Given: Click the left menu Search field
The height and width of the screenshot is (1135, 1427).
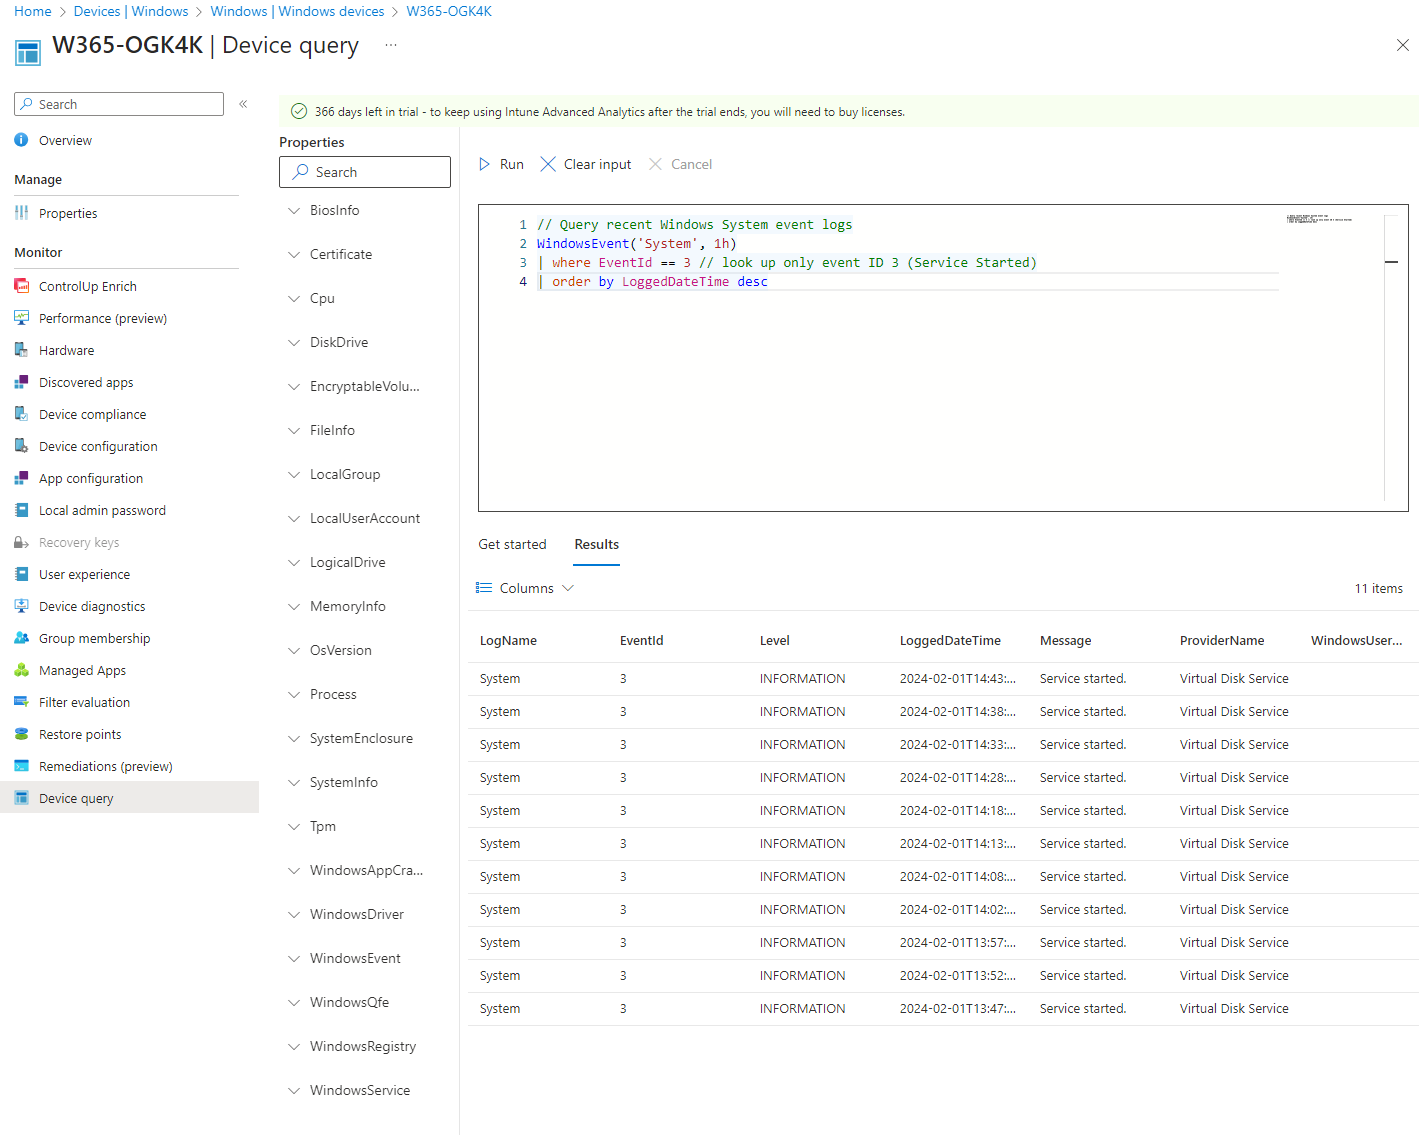Looking at the screenshot, I should pyautogui.click(x=119, y=104).
